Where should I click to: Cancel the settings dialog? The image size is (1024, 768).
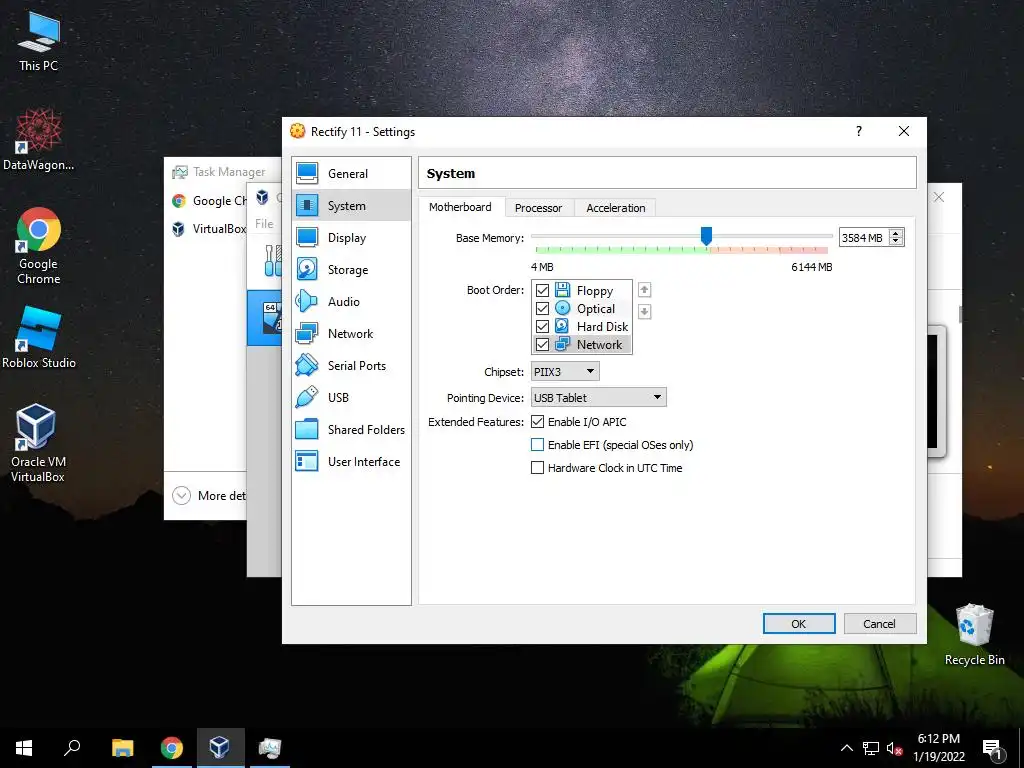pos(880,624)
